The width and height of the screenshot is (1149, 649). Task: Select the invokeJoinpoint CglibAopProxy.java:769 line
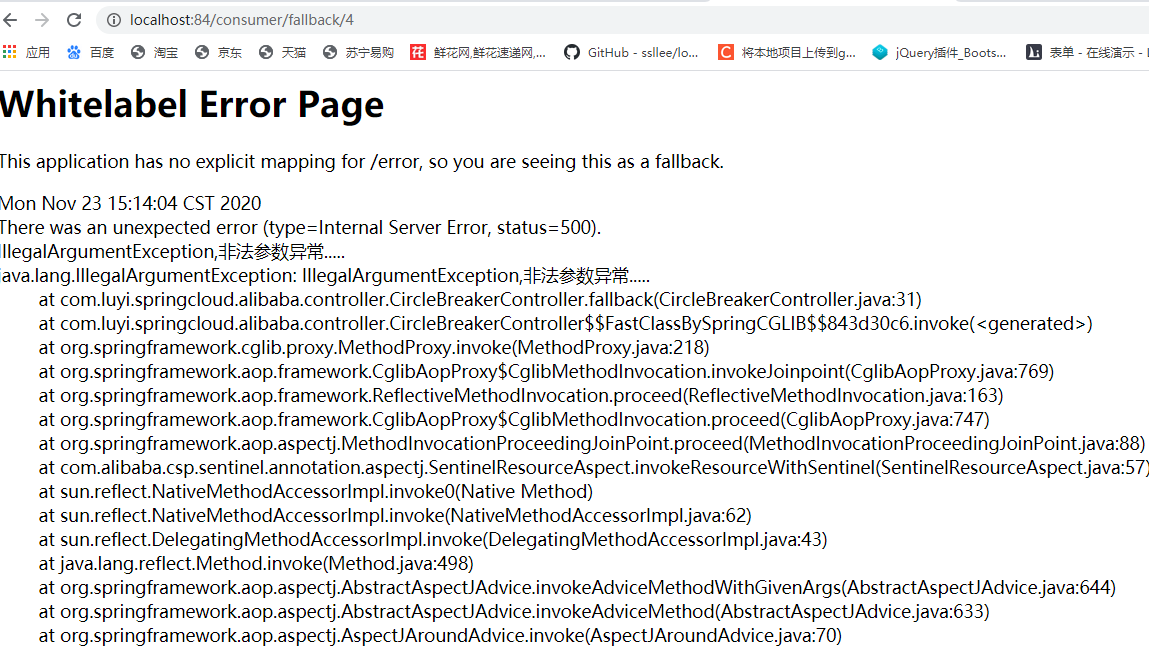pos(546,371)
